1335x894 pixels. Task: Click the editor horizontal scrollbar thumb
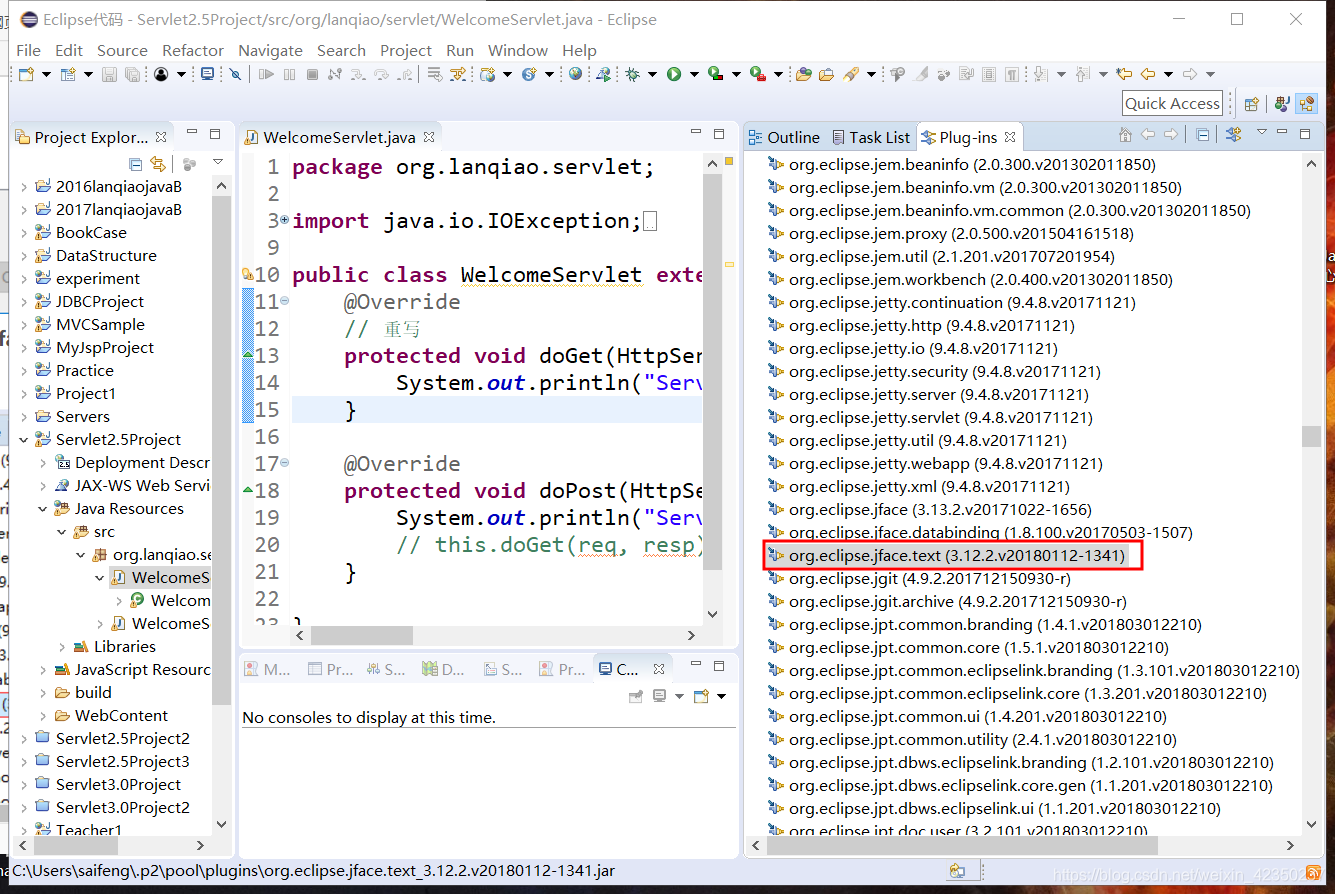point(361,635)
